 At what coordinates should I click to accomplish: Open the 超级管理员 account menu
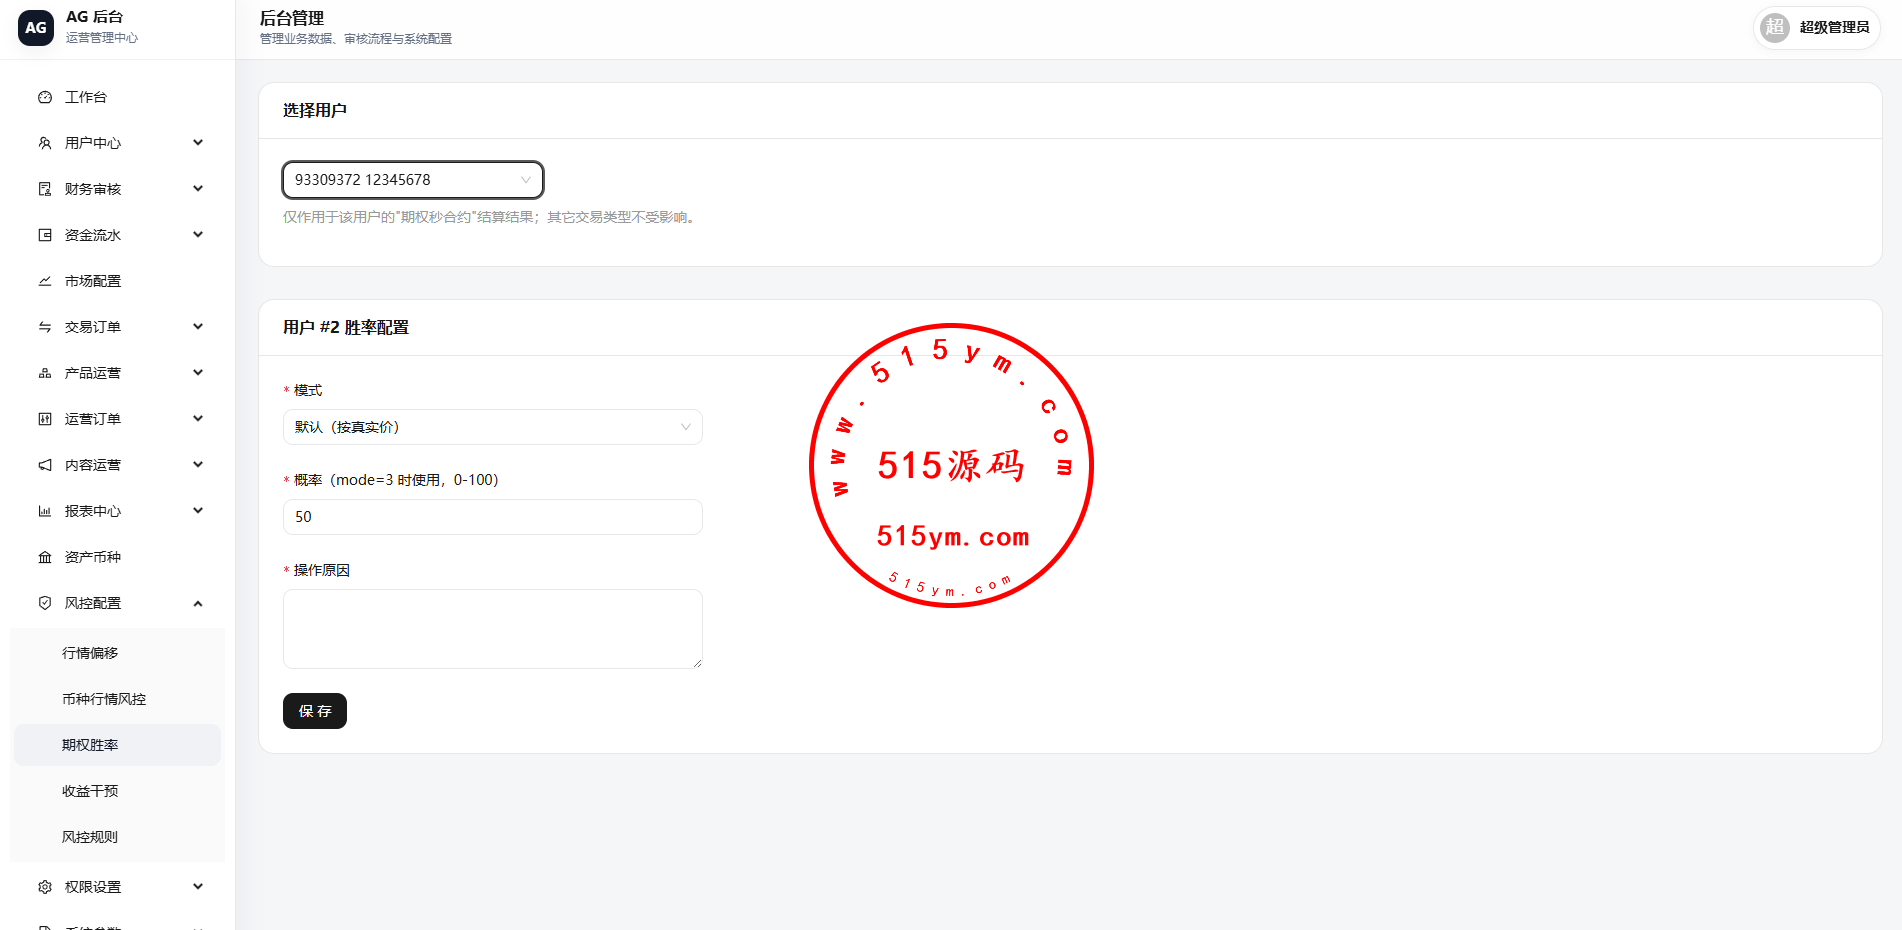(x=1816, y=27)
